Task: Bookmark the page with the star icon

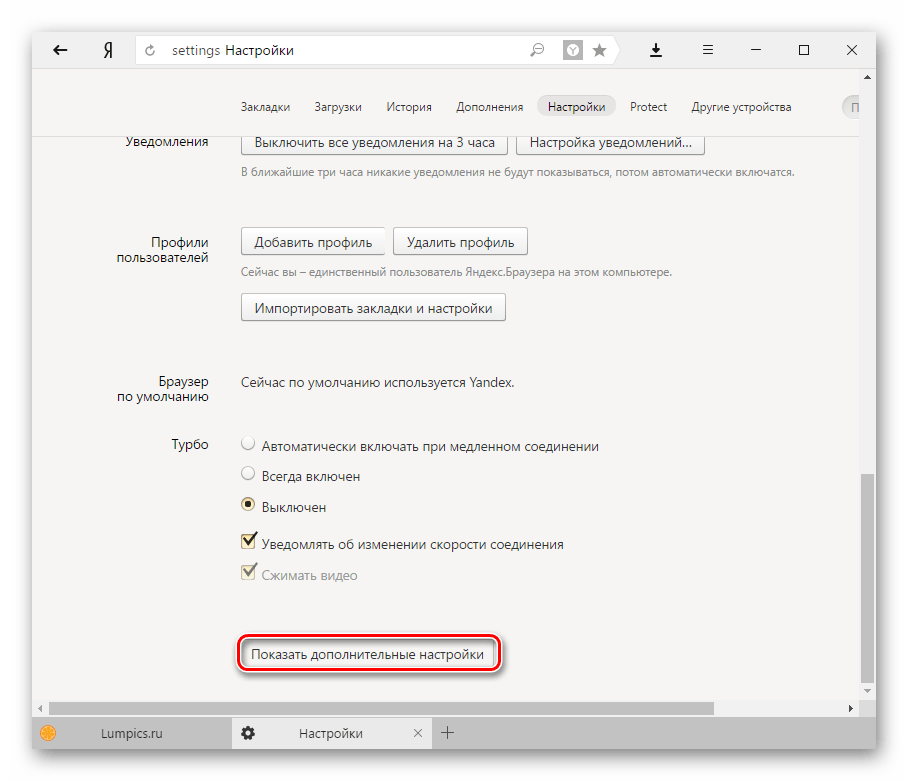Action: (599, 50)
